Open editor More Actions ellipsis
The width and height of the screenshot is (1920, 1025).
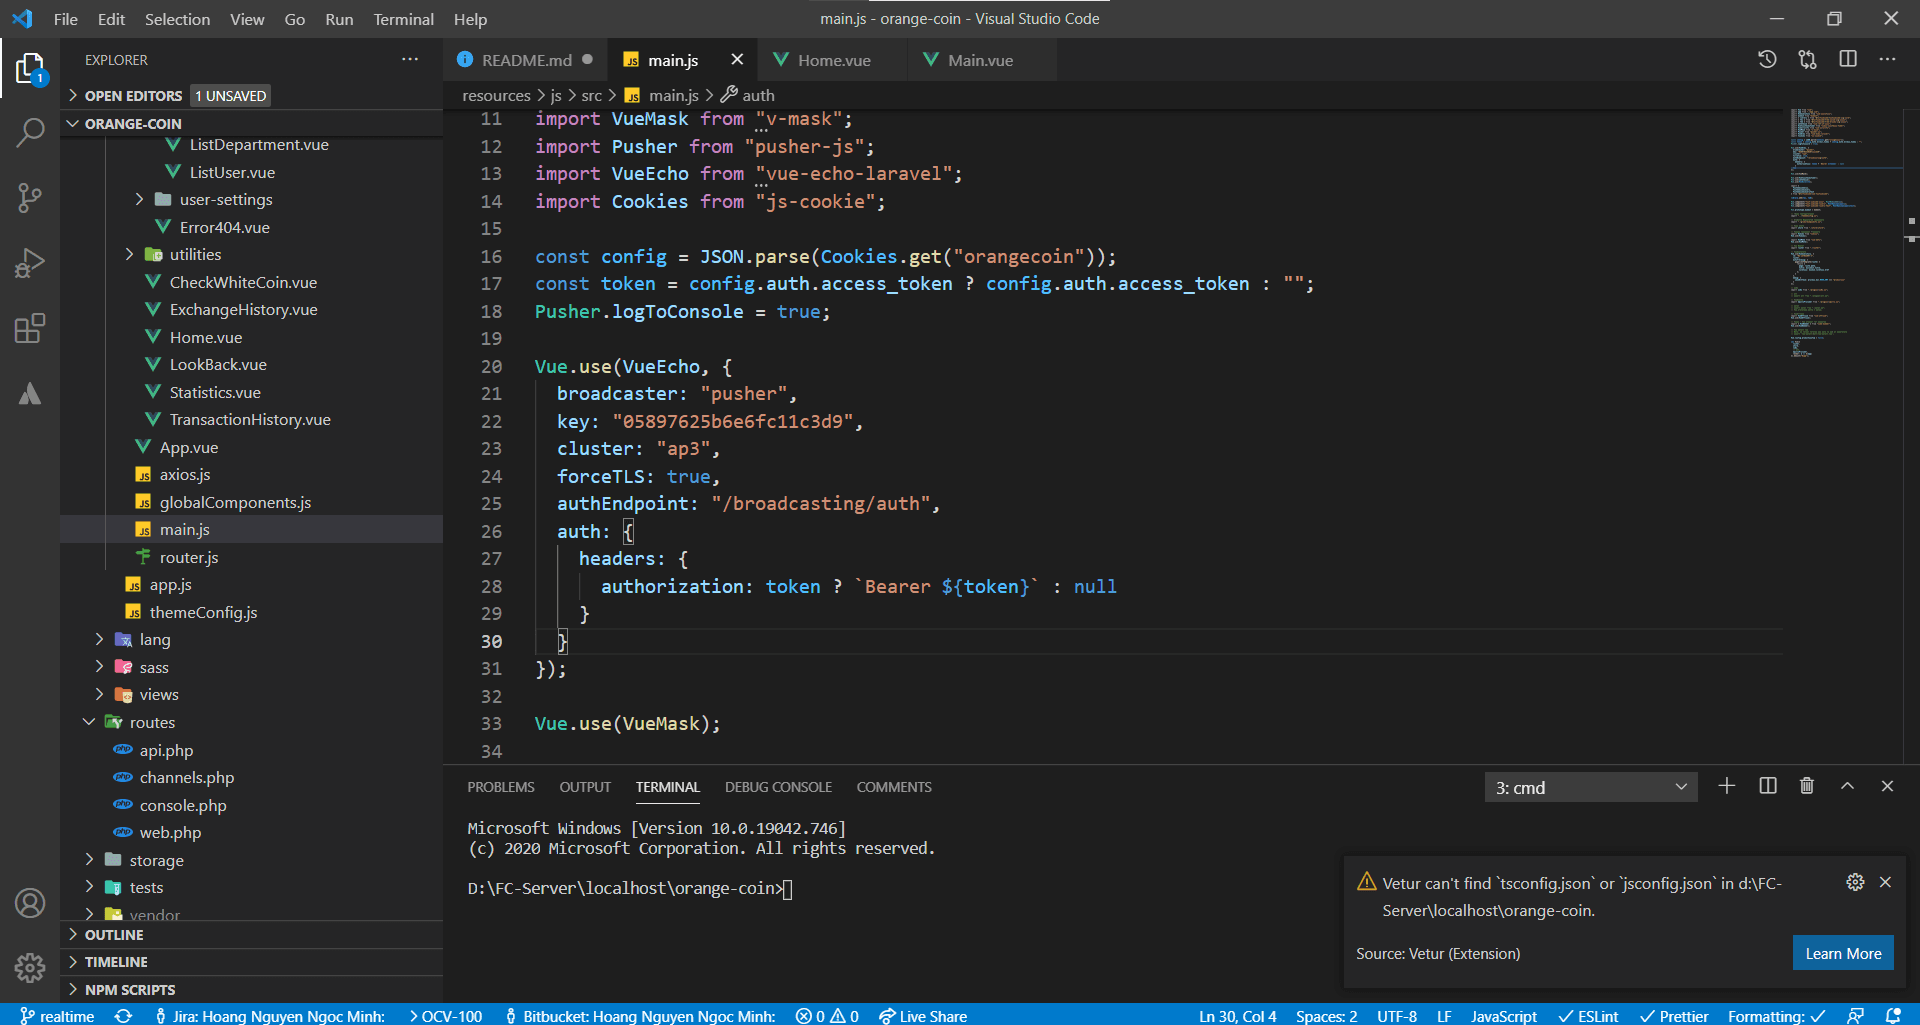1887,60
